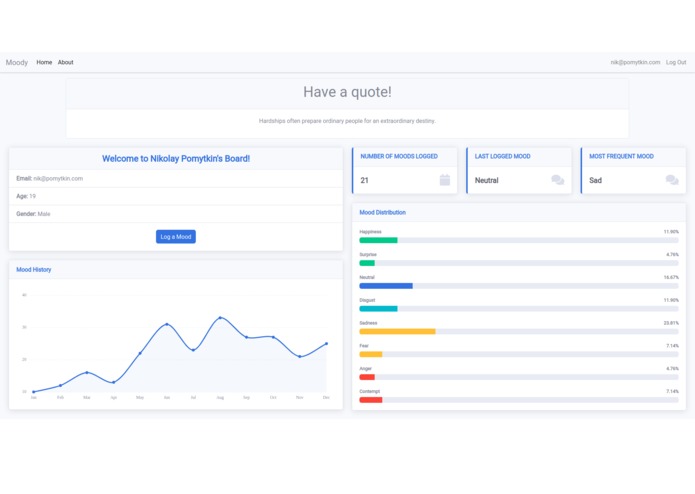
Task: Click the Hardships quote text
Action: tap(348, 121)
